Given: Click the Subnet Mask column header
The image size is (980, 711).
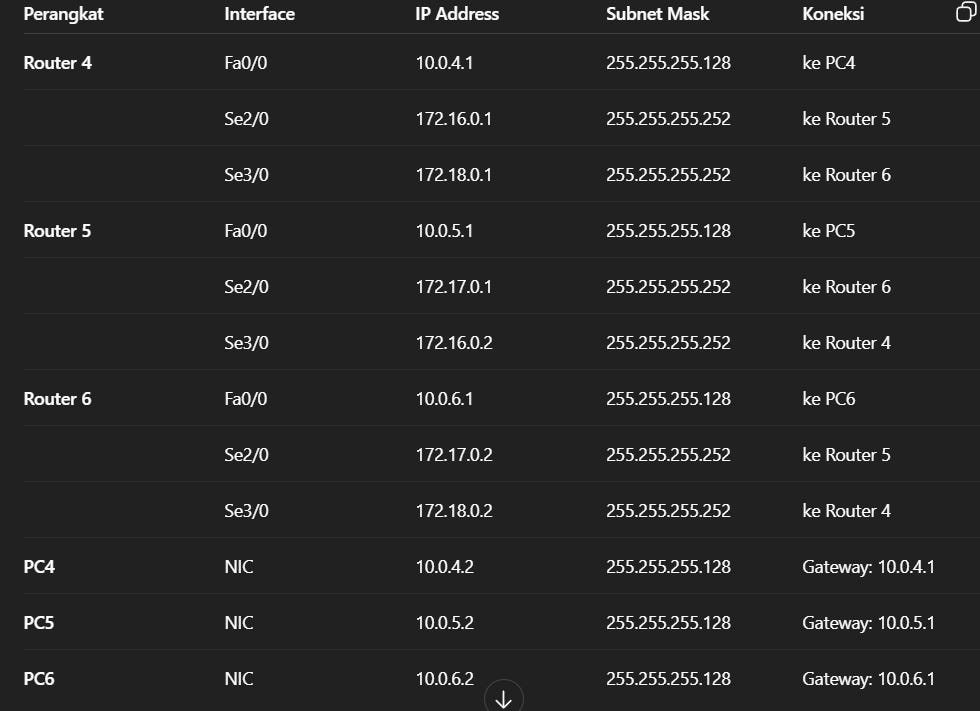Looking at the screenshot, I should pyautogui.click(x=658, y=14).
